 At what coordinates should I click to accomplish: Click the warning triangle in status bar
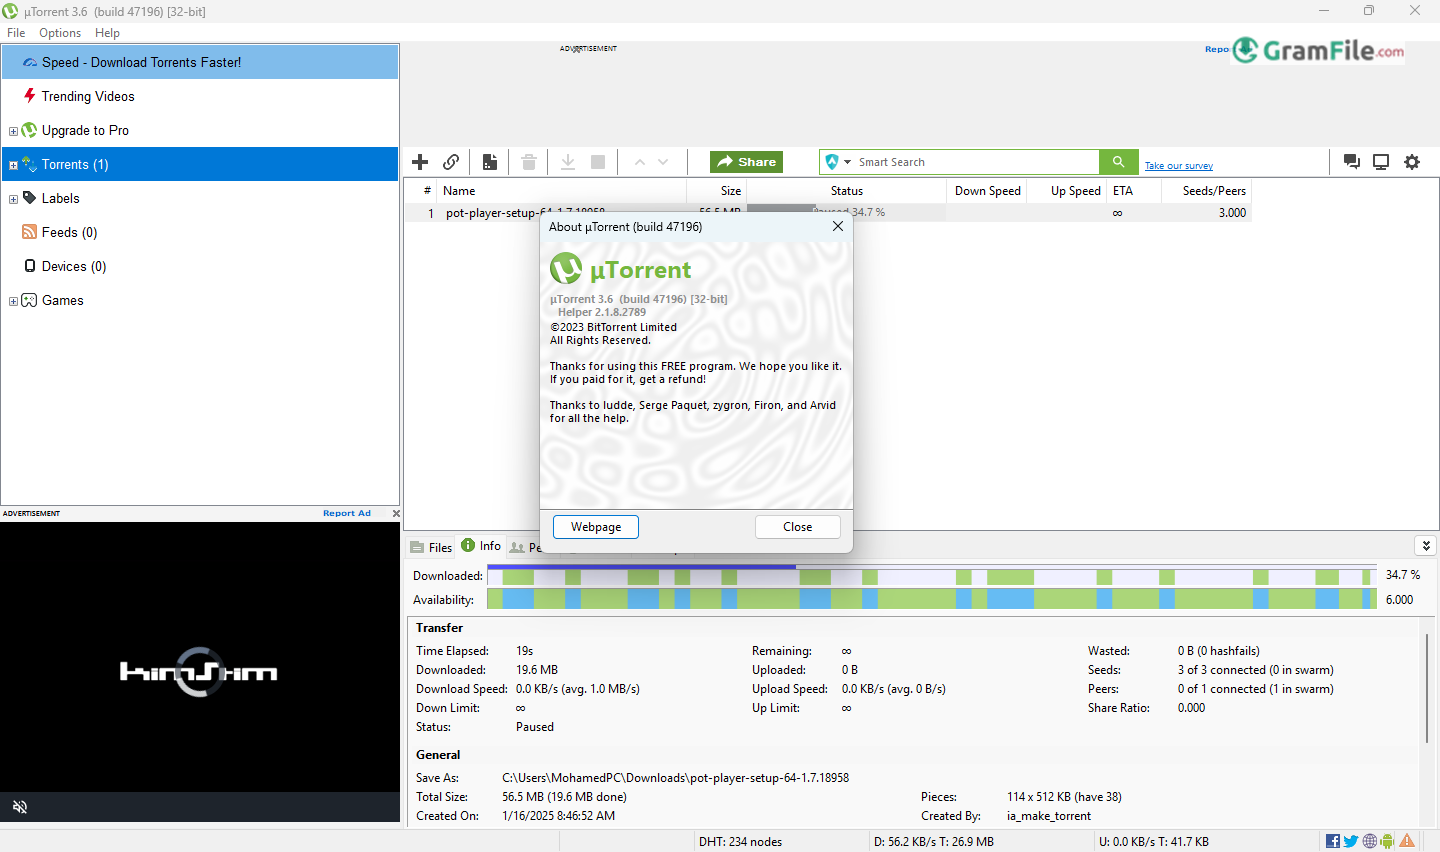pyautogui.click(x=1407, y=841)
